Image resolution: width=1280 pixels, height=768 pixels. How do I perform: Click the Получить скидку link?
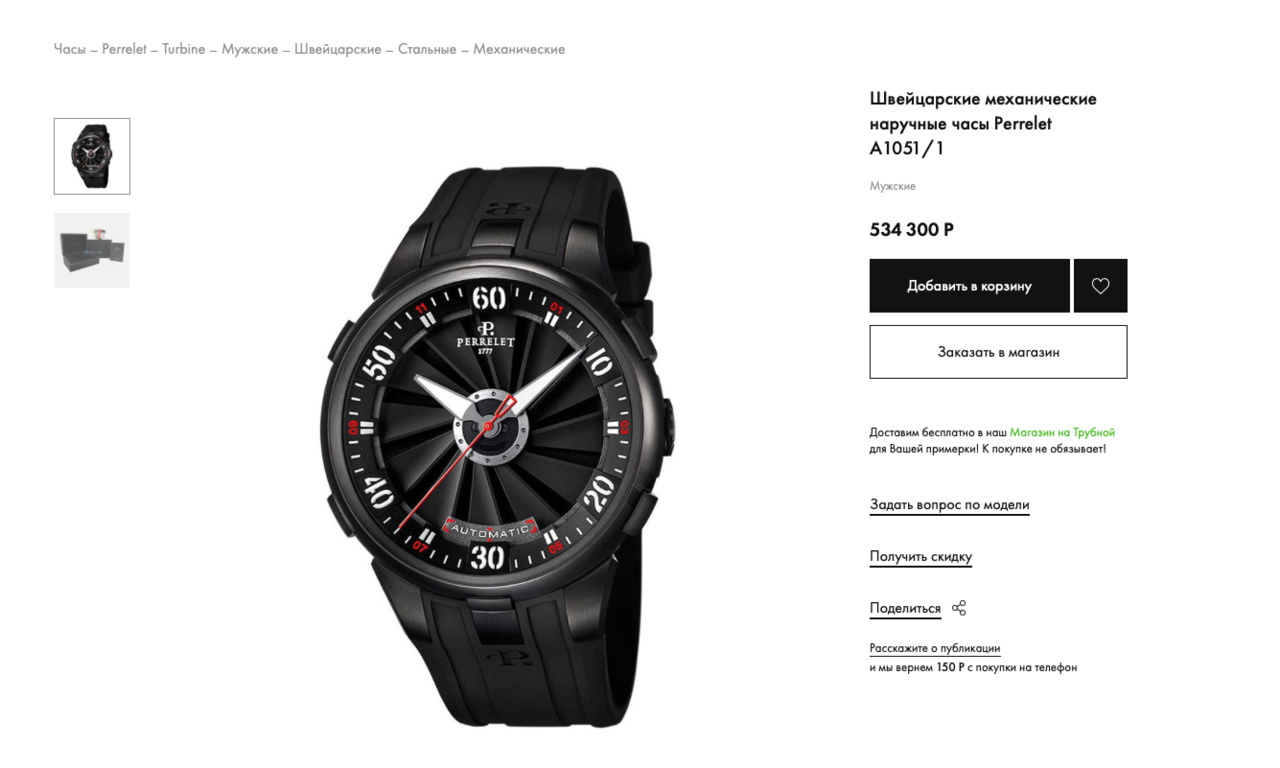(920, 557)
